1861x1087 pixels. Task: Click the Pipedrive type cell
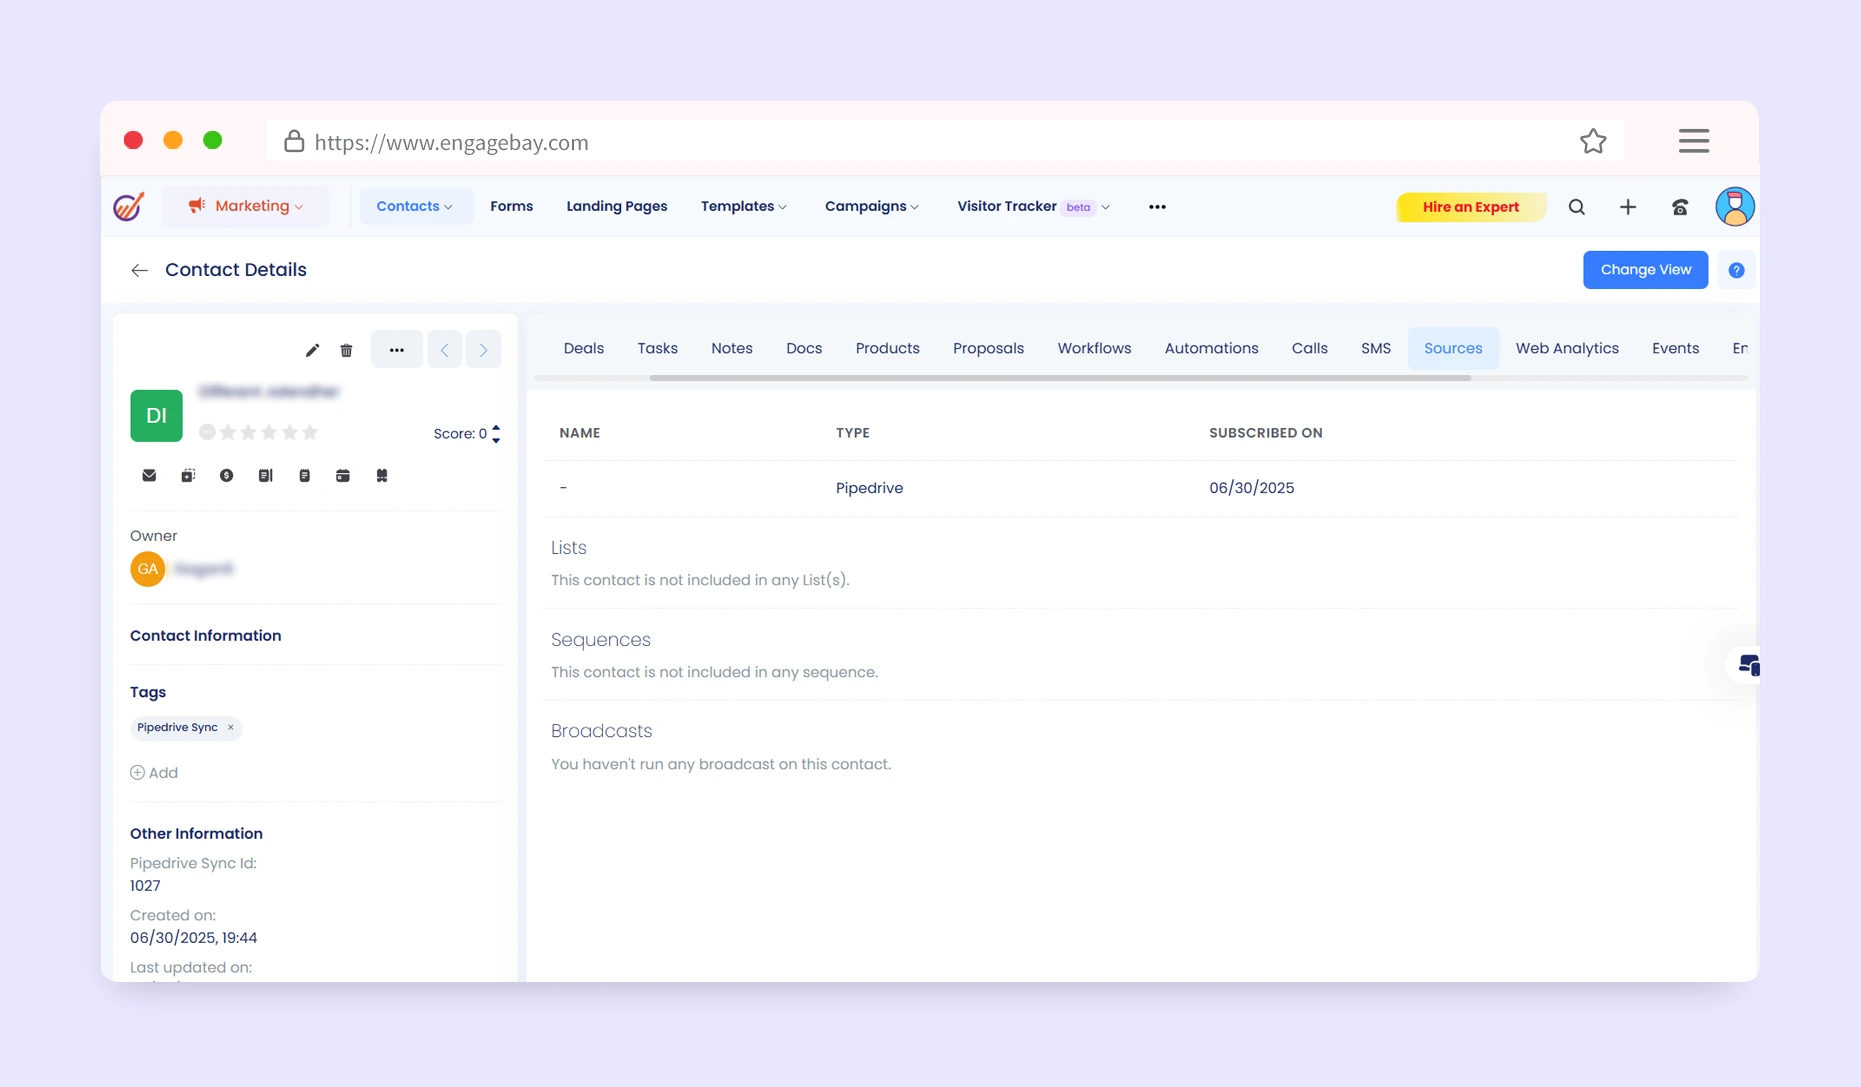tap(869, 488)
